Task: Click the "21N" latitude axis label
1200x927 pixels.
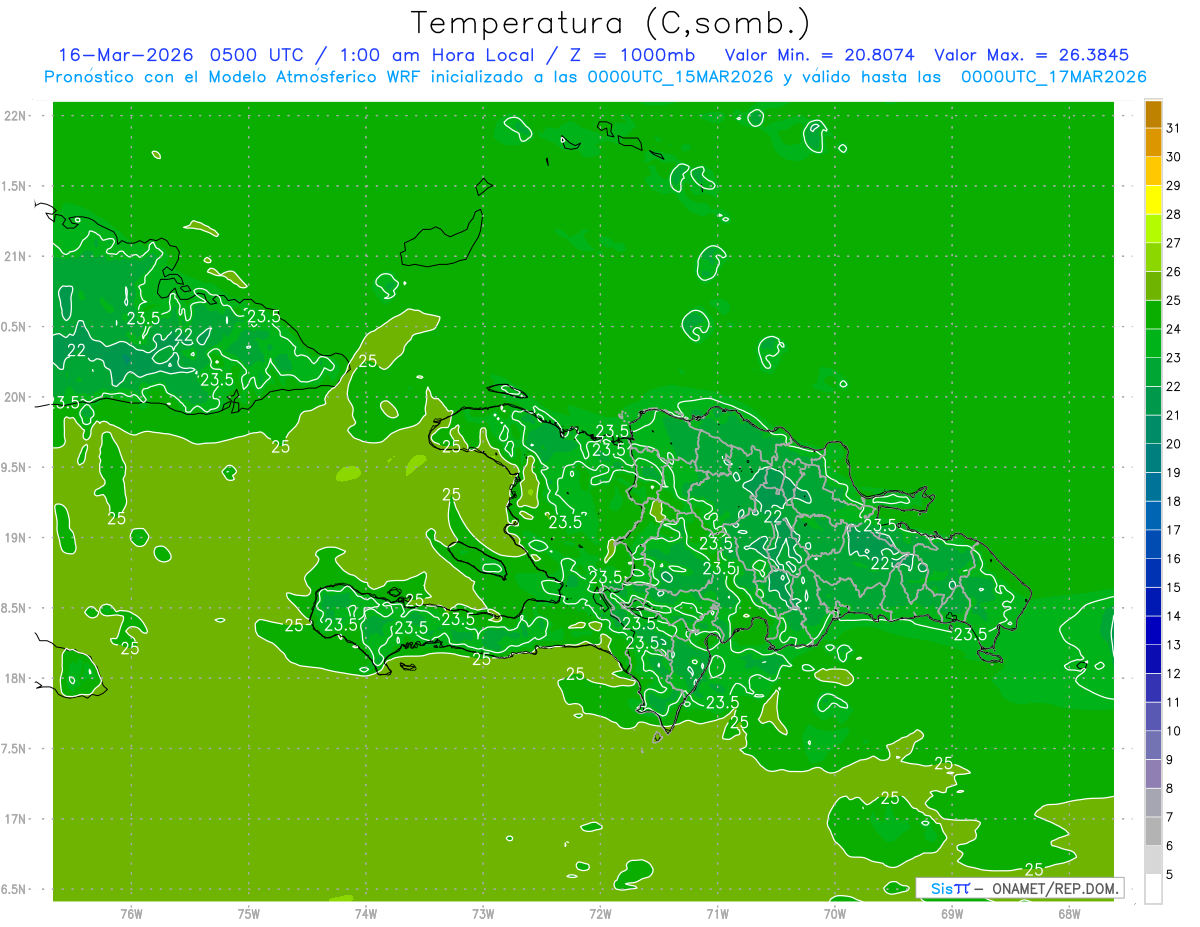Action: (x=17, y=256)
